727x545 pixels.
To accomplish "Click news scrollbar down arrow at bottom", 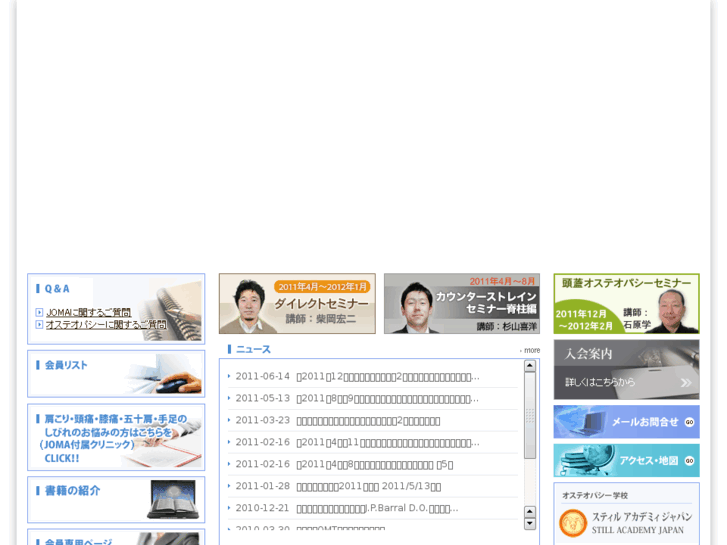I will click(530, 524).
